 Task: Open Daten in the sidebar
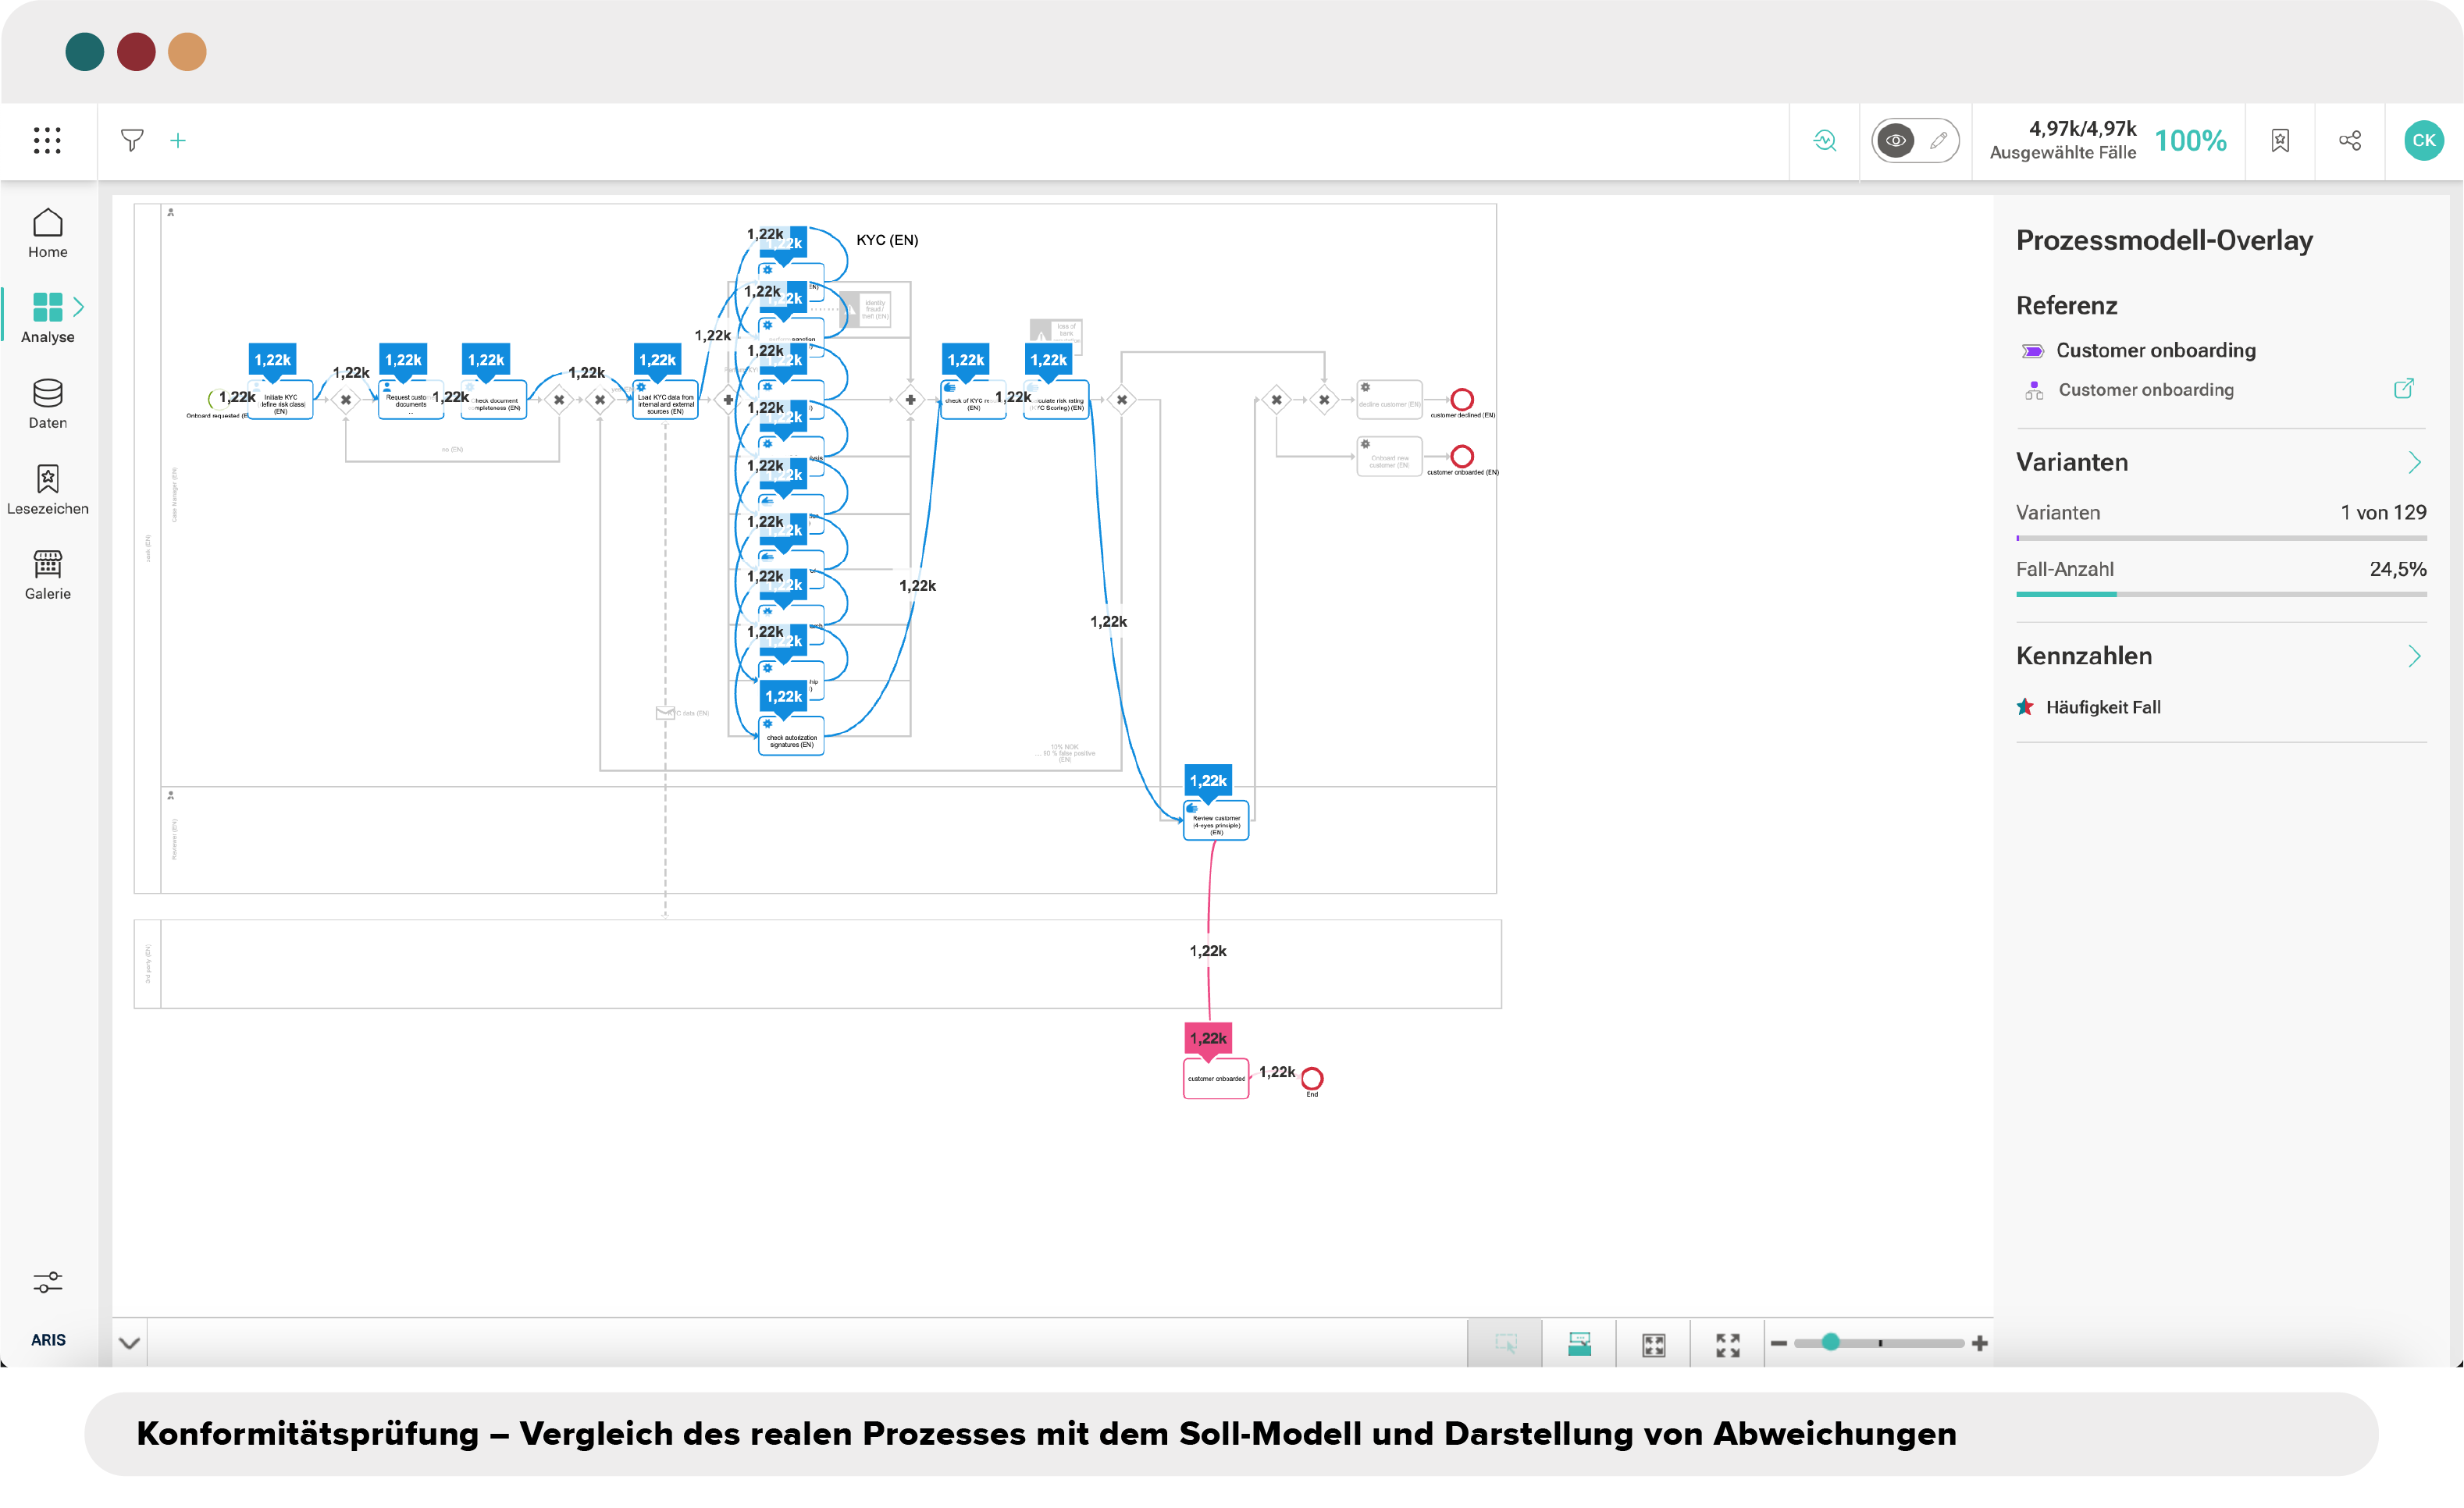(x=48, y=404)
